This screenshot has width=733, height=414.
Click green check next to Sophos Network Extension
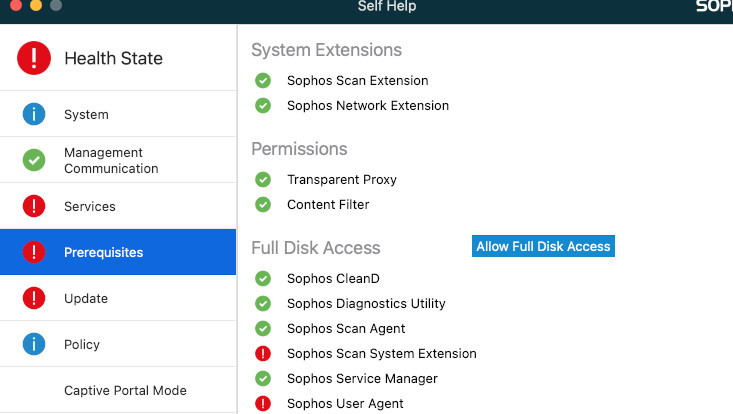click(x=263, y=106)
